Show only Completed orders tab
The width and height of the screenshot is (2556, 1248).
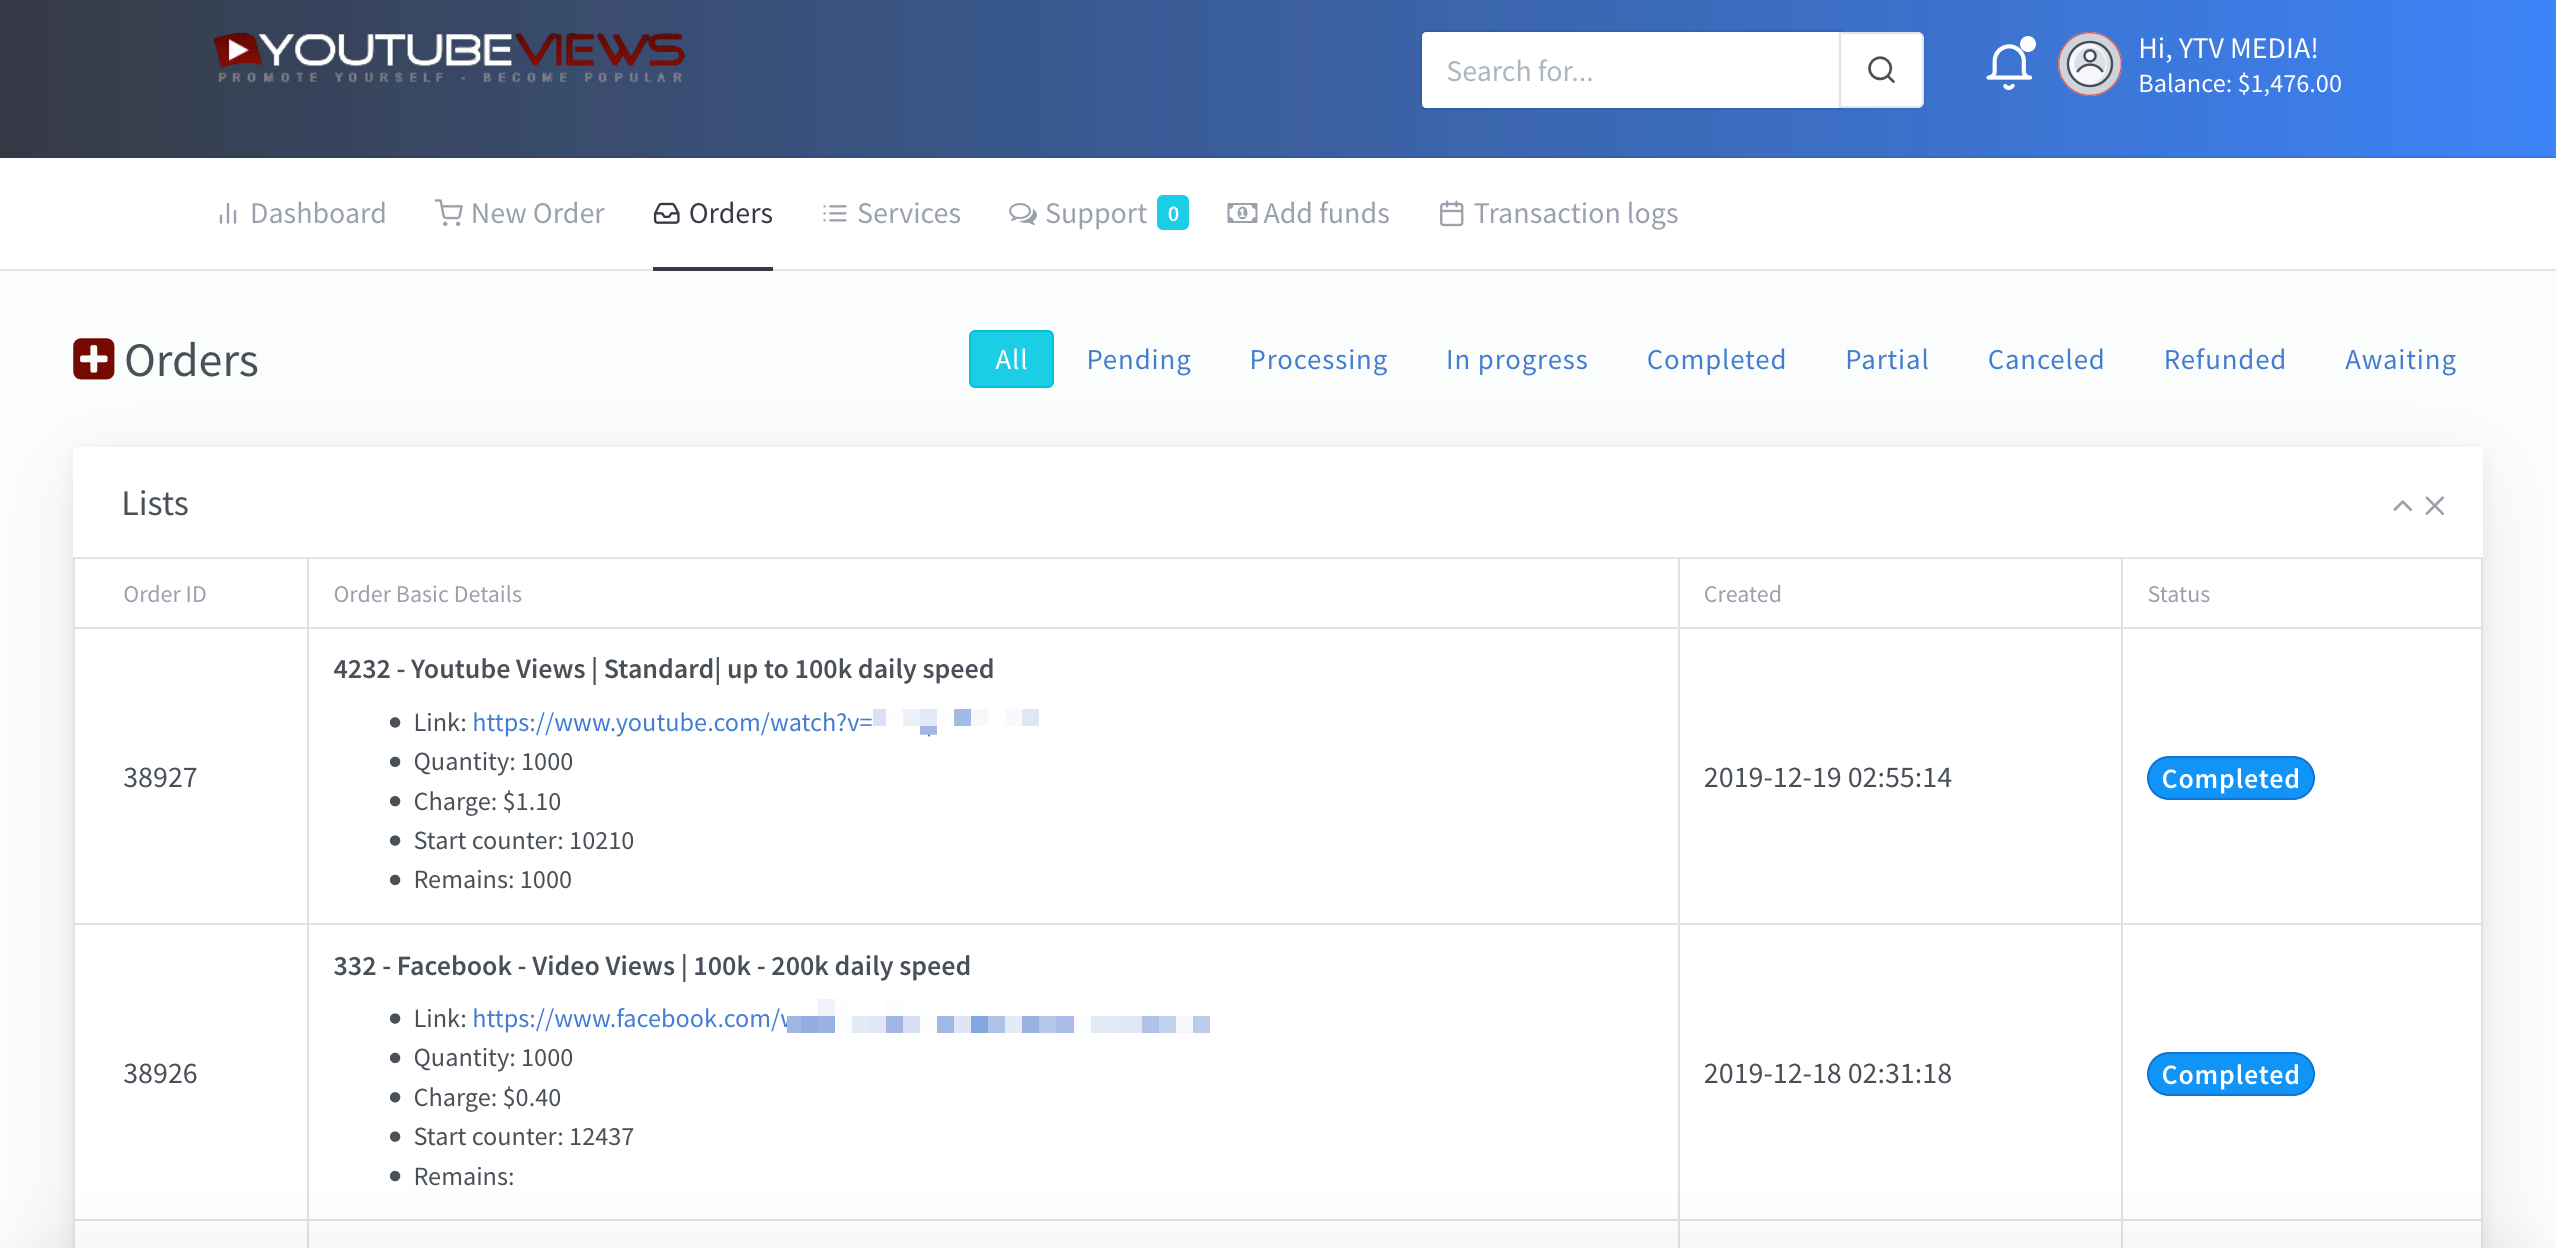[1715, 359]
